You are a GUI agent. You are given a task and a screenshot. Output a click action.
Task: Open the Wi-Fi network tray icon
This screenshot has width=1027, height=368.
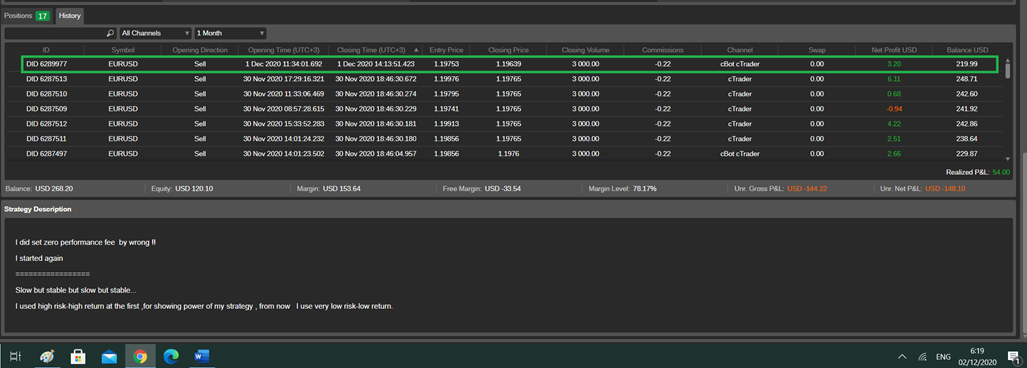(923, 357)
